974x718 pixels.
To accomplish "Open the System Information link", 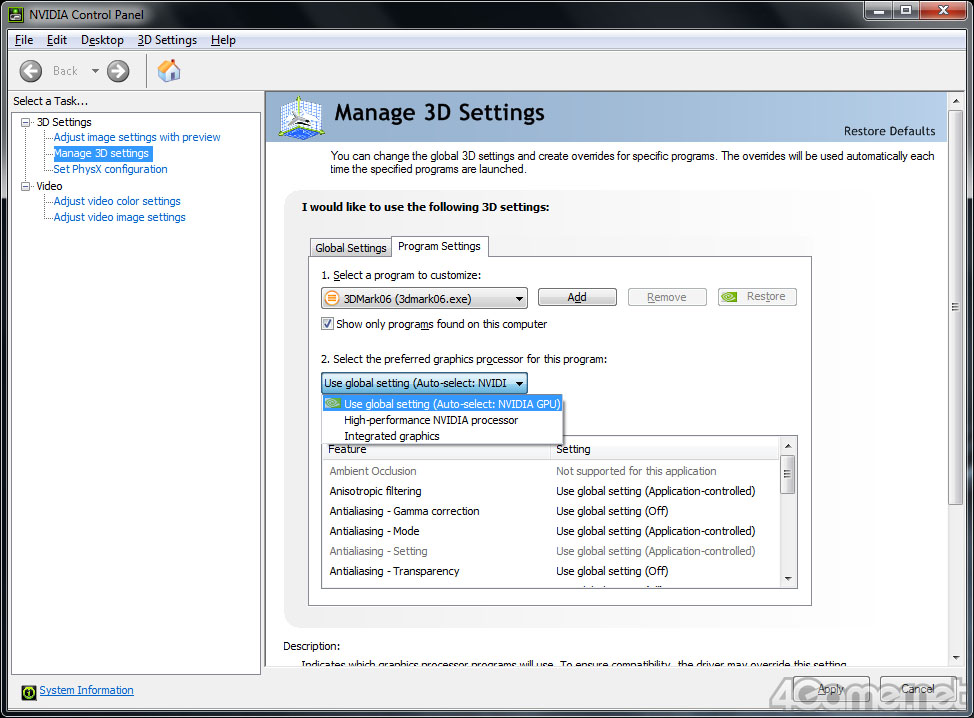I will 86,690.
